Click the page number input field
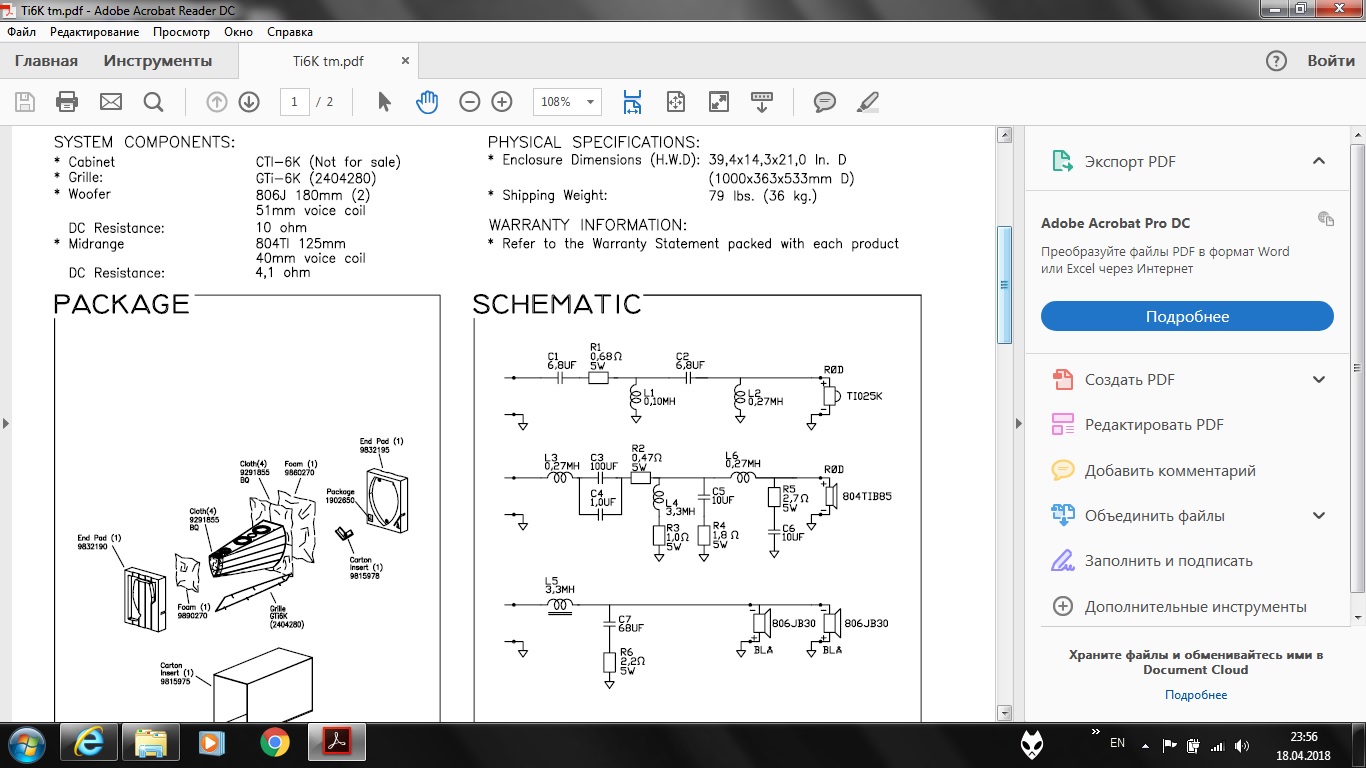The width and height of the screenshot is (1366, 768). coord(294,101)
